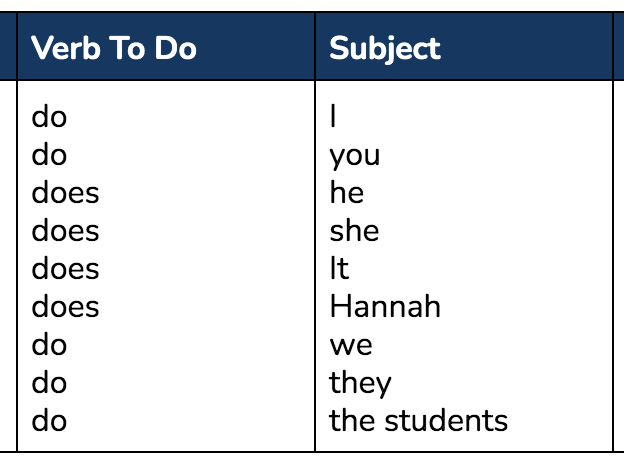Click the name 'Hannah' in Subject column

385,306
